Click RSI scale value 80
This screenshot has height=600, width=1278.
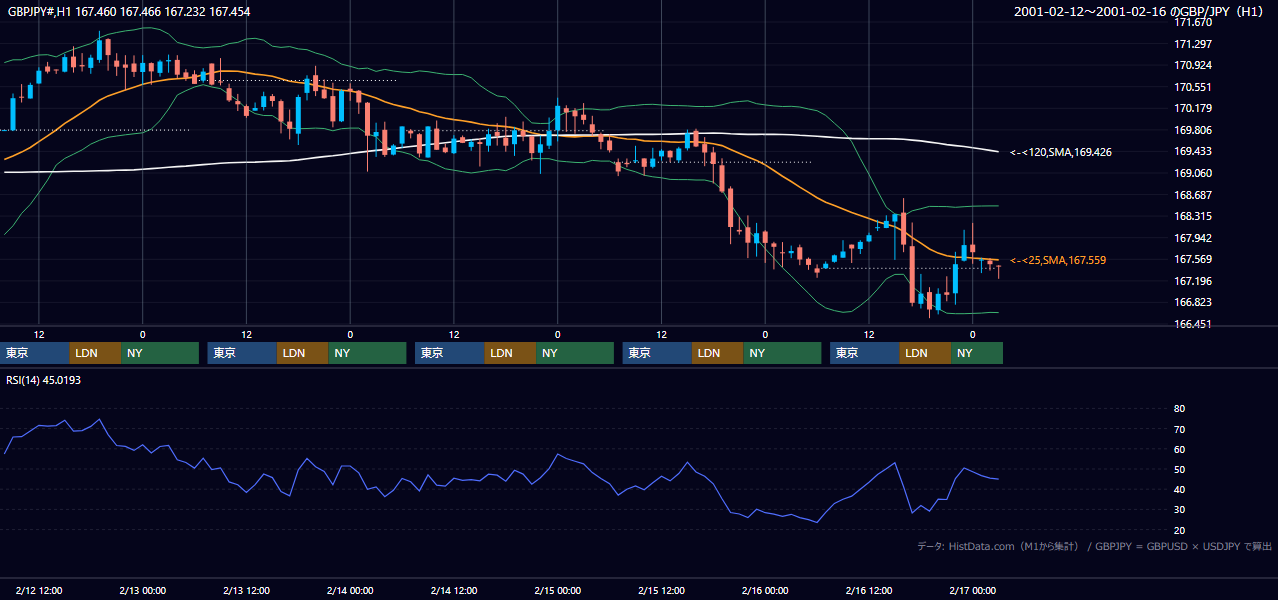1180,409
